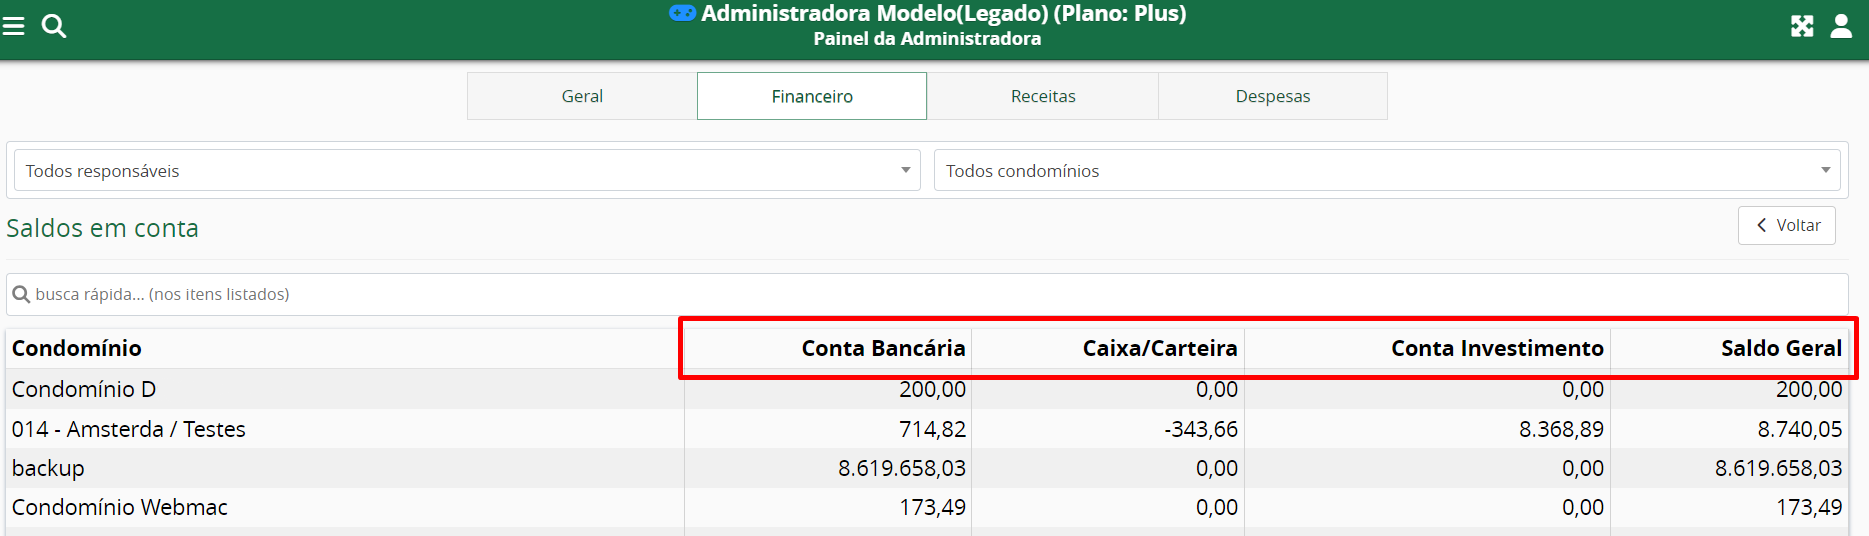
Task: Select the Financeiro tab
Action: coord(812,96)
